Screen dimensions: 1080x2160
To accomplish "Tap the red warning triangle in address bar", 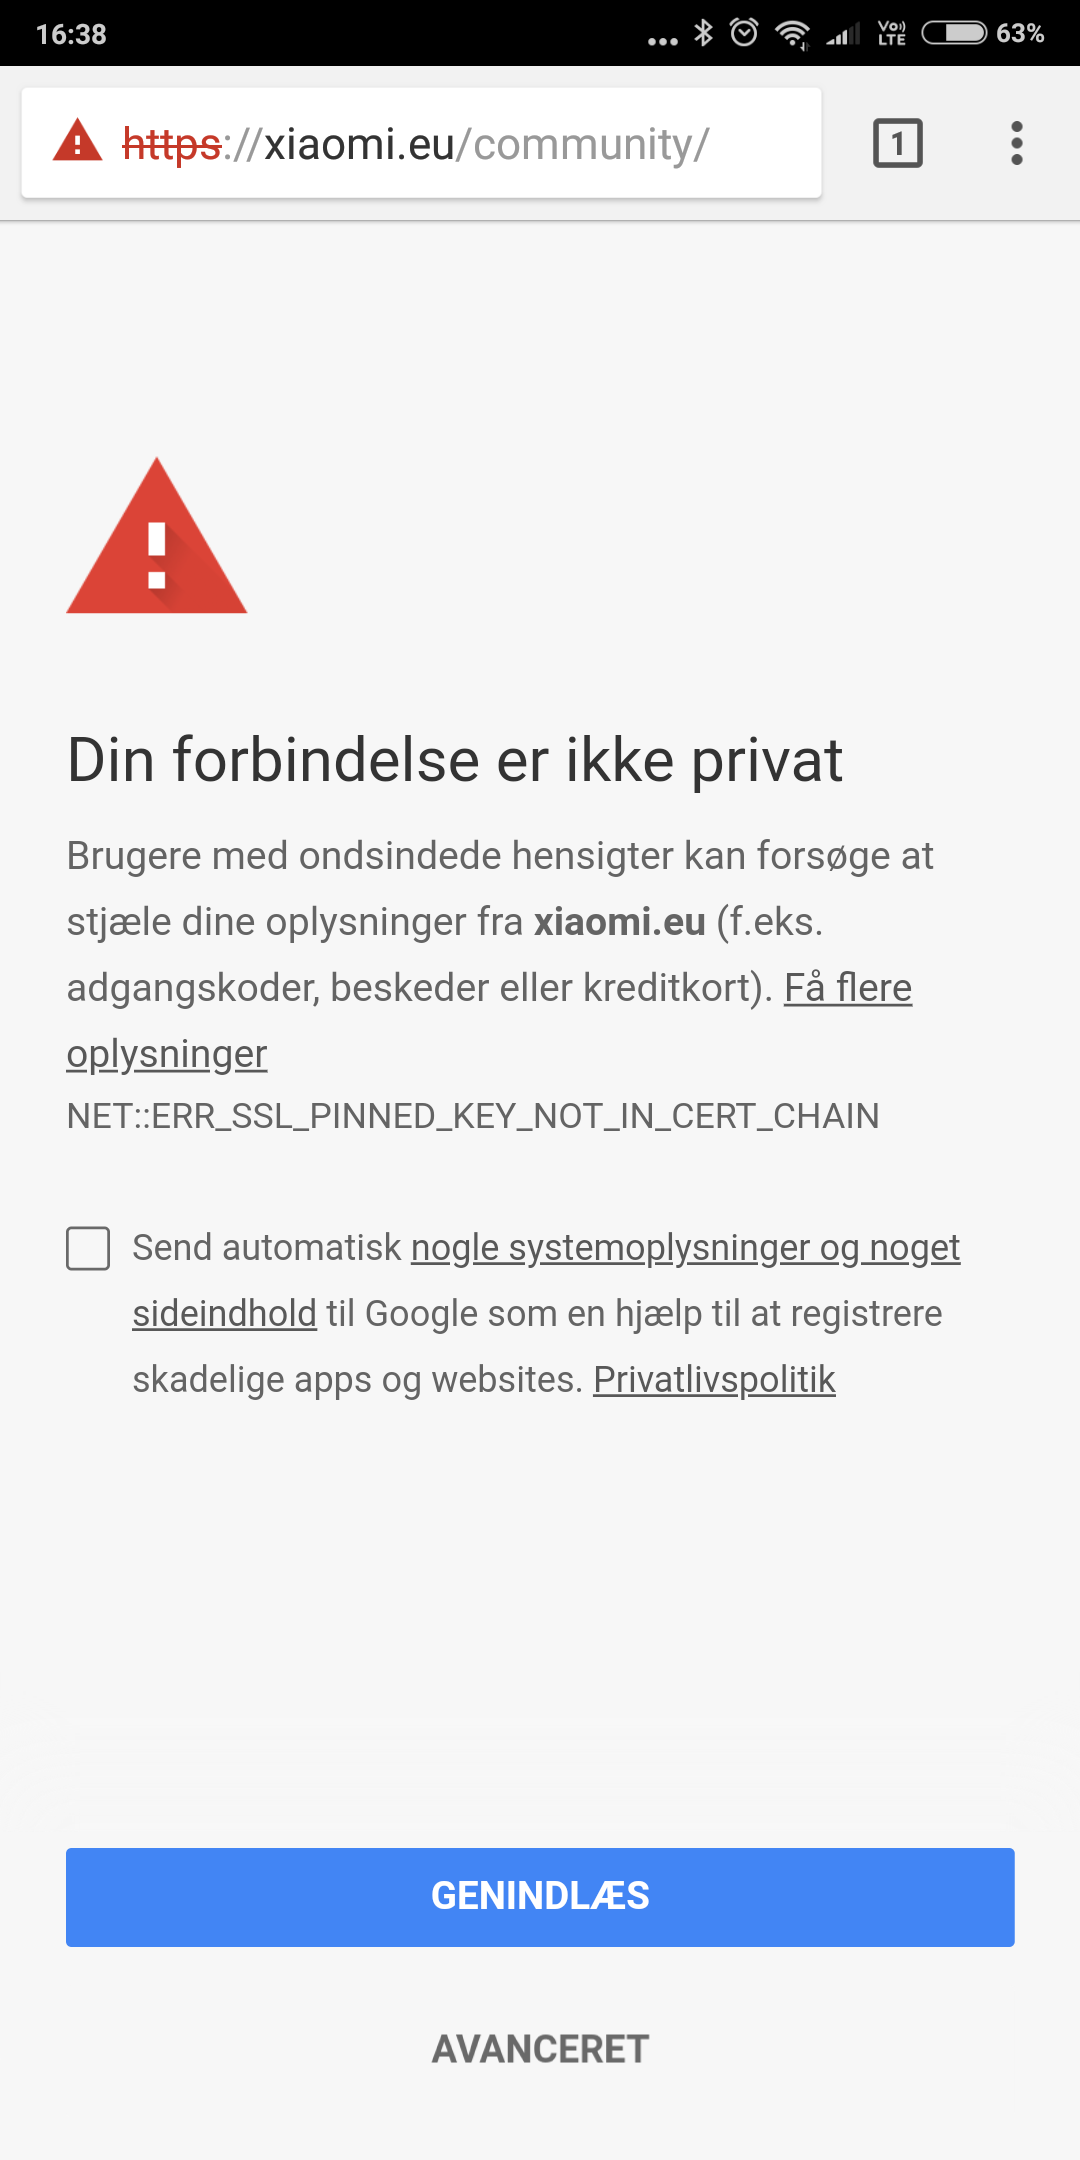I will click(x=77, y=141).
